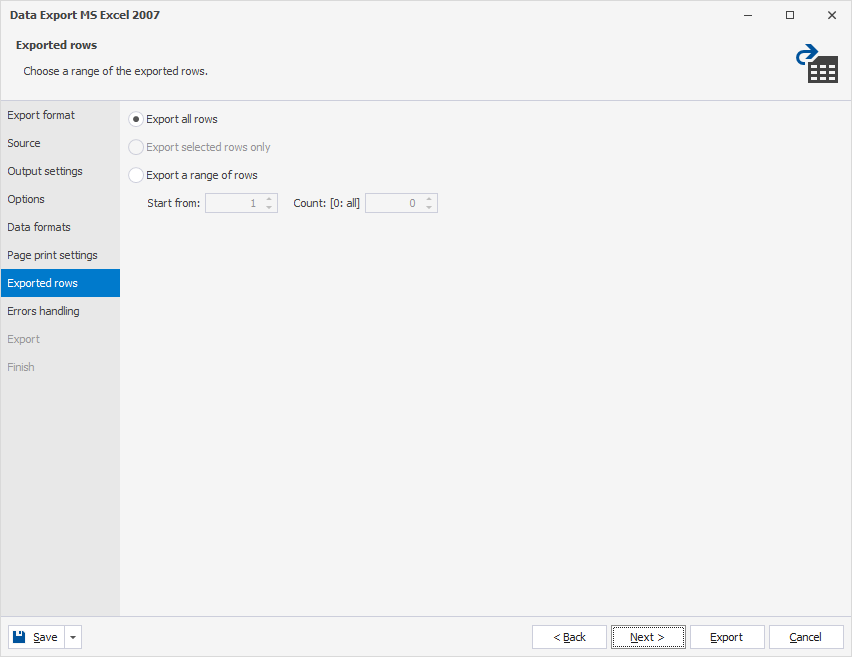
Task: Open the Data formats page
Action: [60, 227]
